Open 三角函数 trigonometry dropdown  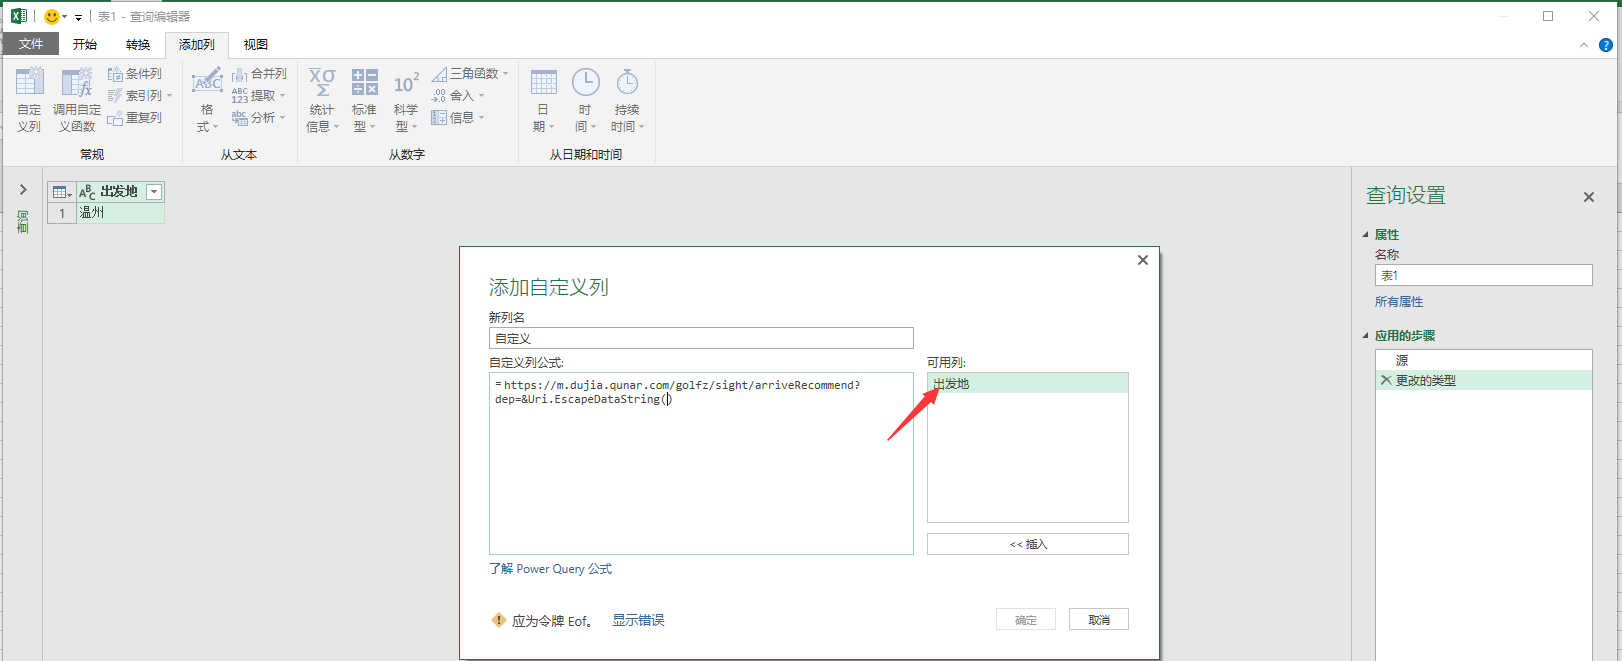click(x=470, y=74)
